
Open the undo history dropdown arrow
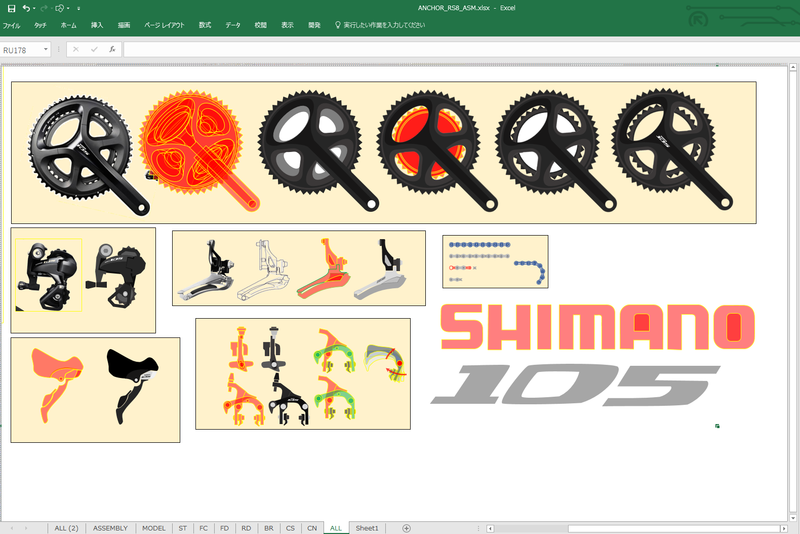[34, 8]
